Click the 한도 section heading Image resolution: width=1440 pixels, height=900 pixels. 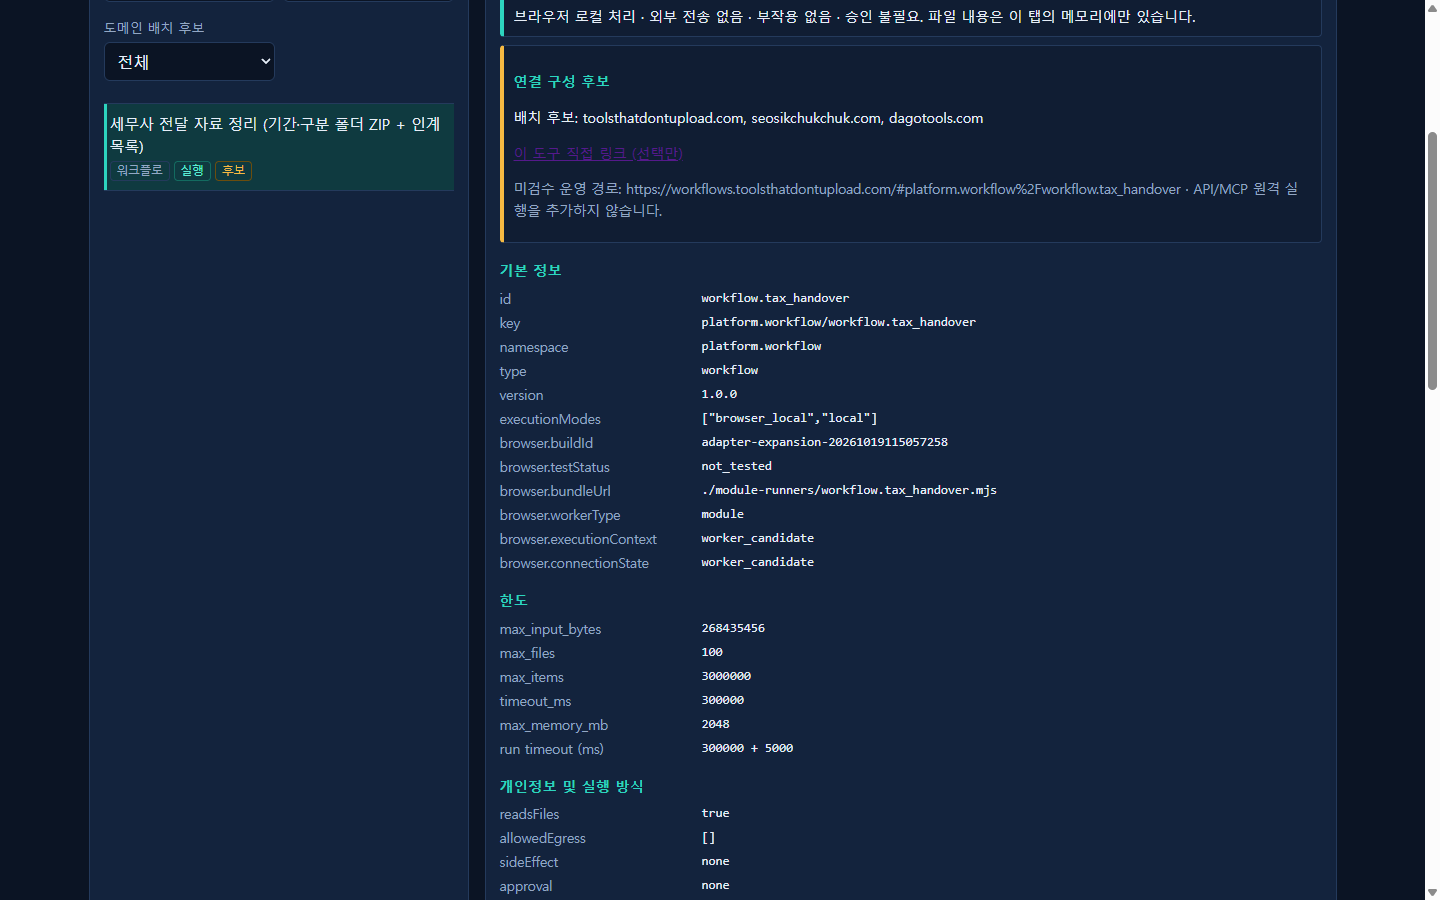[x=514, y=601]
